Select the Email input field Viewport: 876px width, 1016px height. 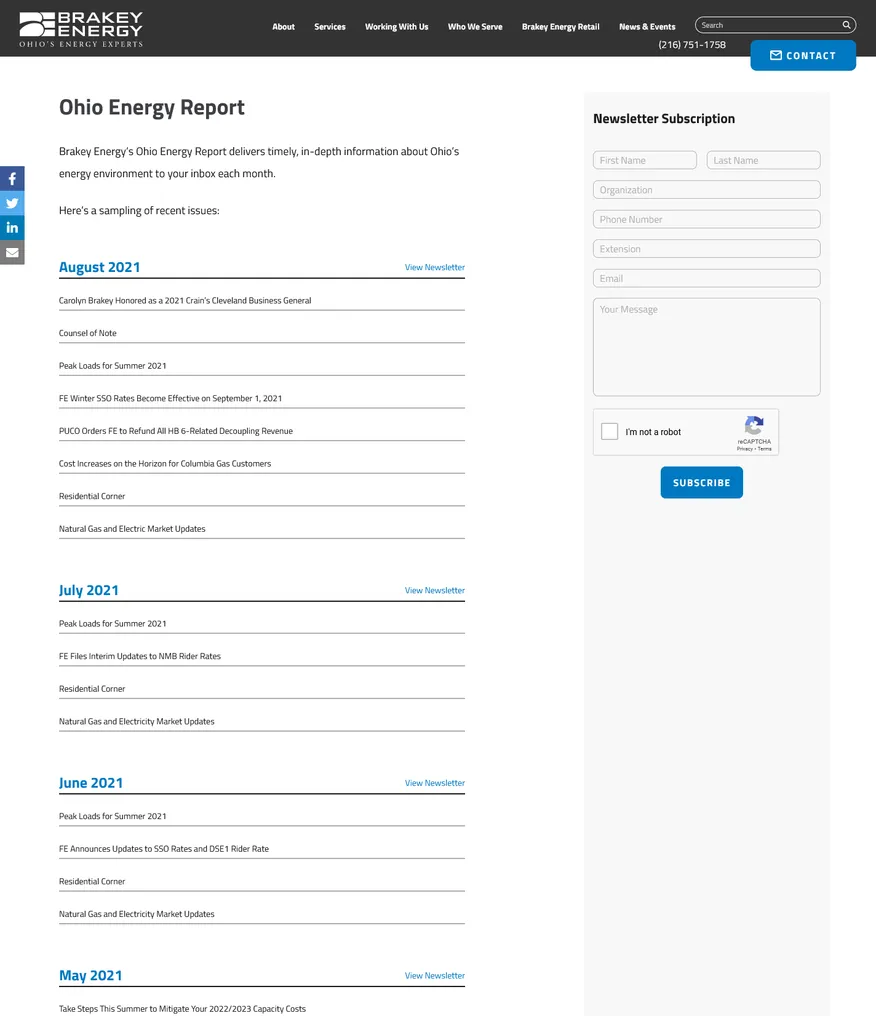(x=706, y=278)
